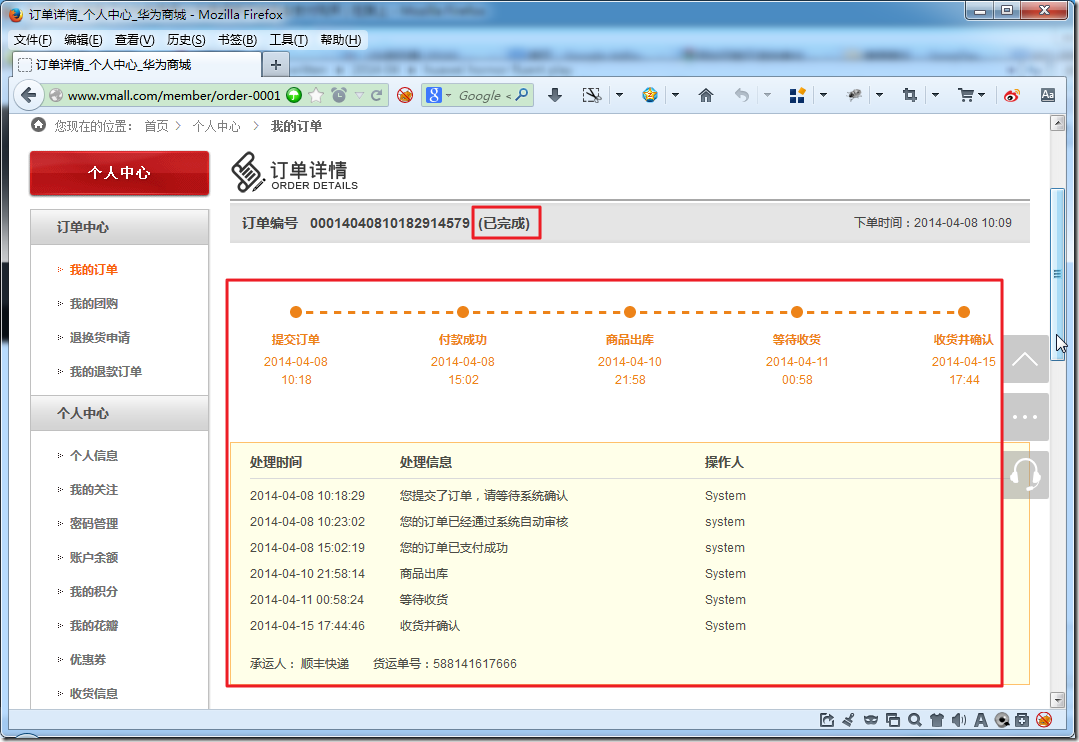Screen dimensions: 1079x742
Task: Open the 查看(V) menu
Action: (x=134, y=40)
